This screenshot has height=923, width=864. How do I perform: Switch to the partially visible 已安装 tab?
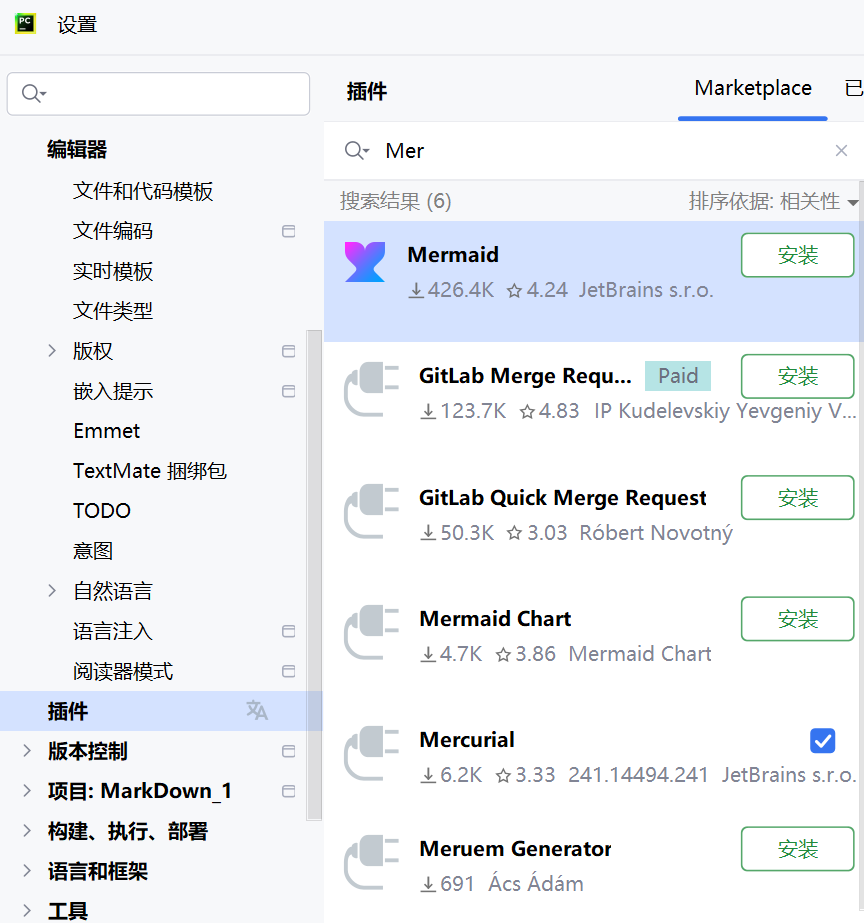(853, 88)
